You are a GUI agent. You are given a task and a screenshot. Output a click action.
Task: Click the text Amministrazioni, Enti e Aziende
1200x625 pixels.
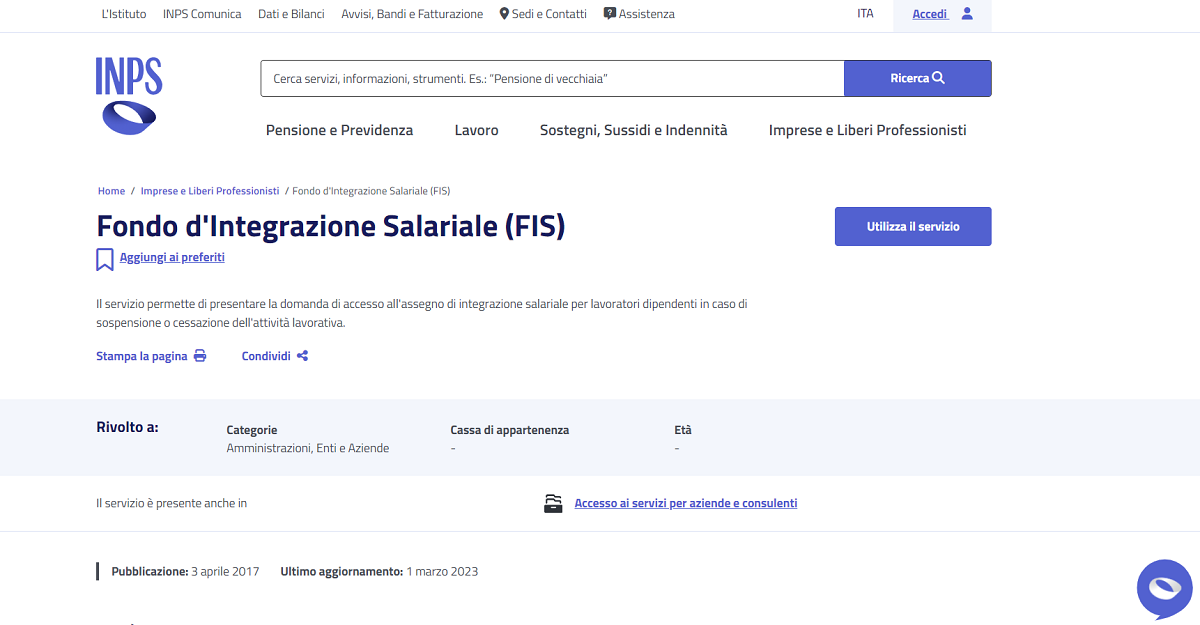click(308, 448)
